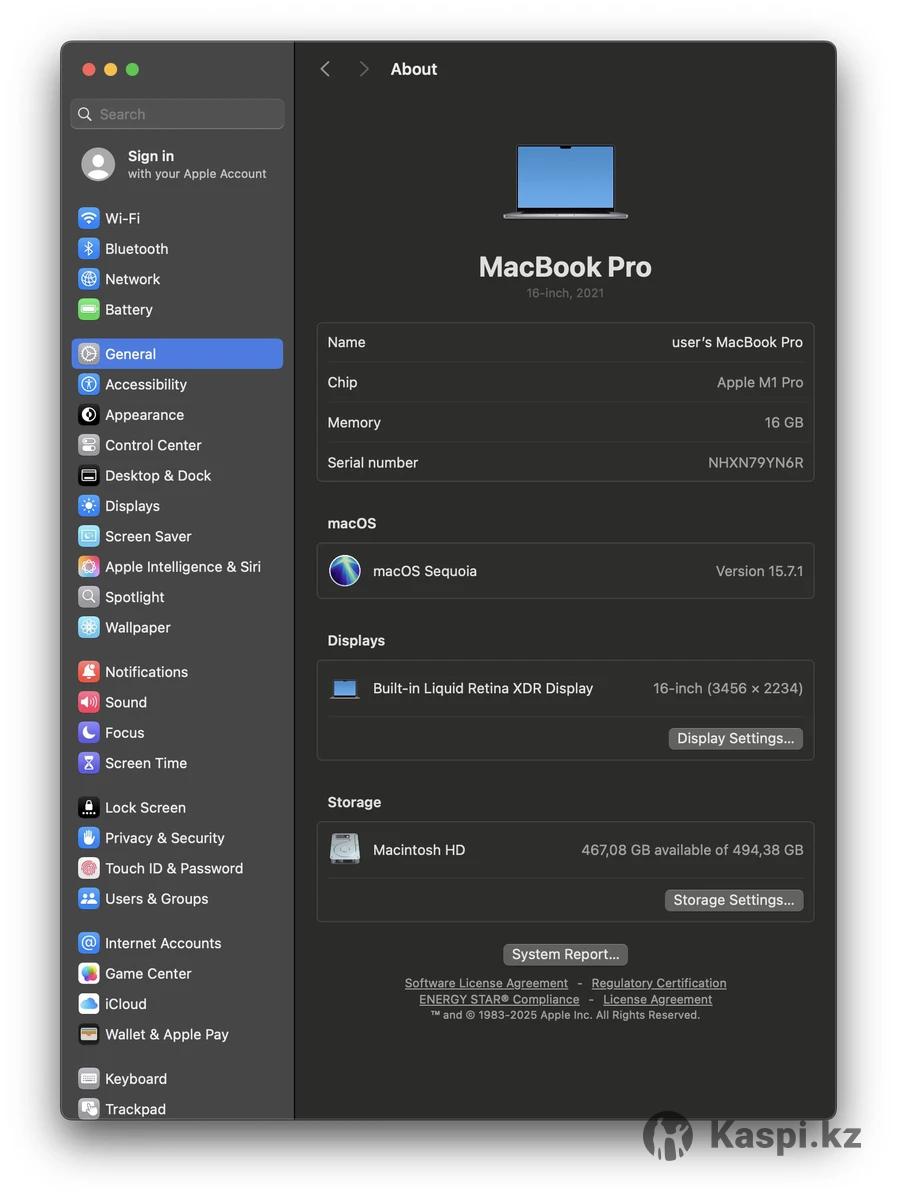The image size is (897, 1200).
Task: Open the Wi-Fi settings icon
Action: click(x=89, y=218)
